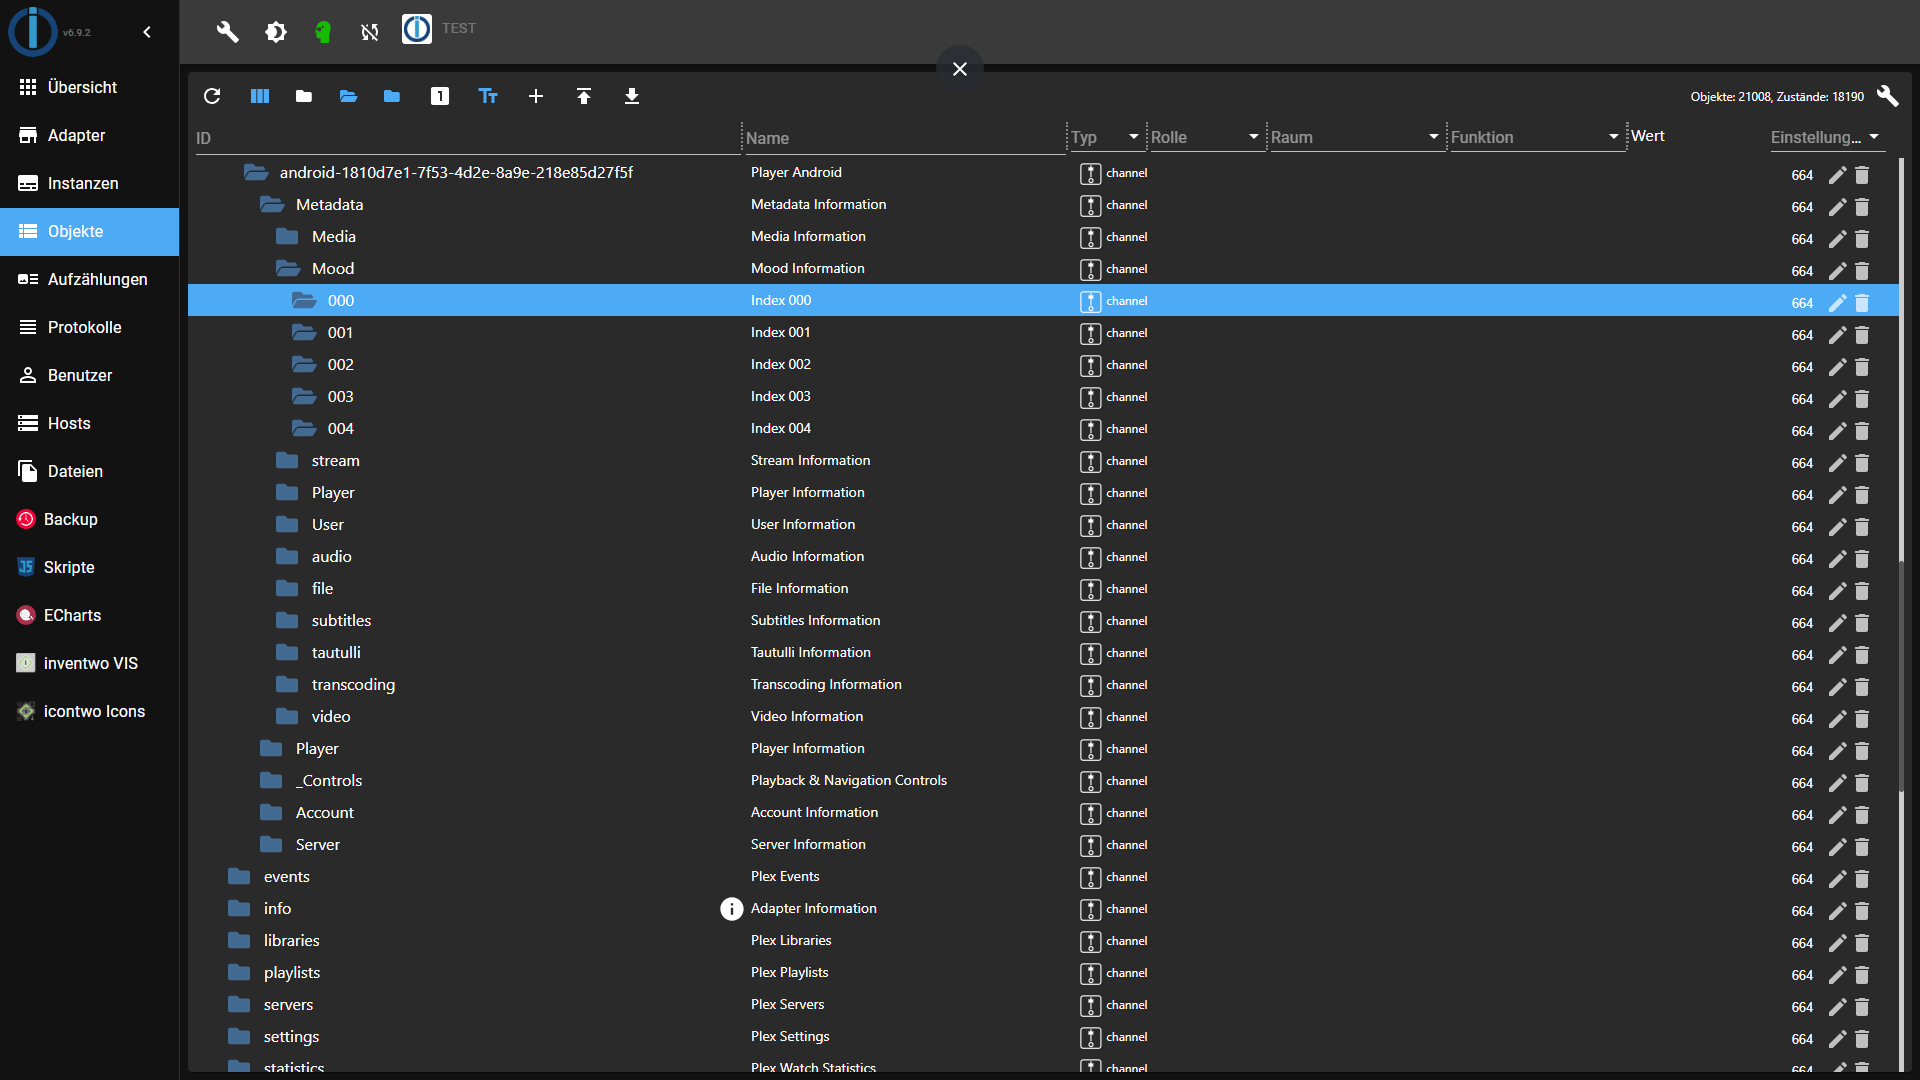Collapse the Mood folder
Image resolution: width=1920 pixels, height=1080 pixels.
pos(288,268)
